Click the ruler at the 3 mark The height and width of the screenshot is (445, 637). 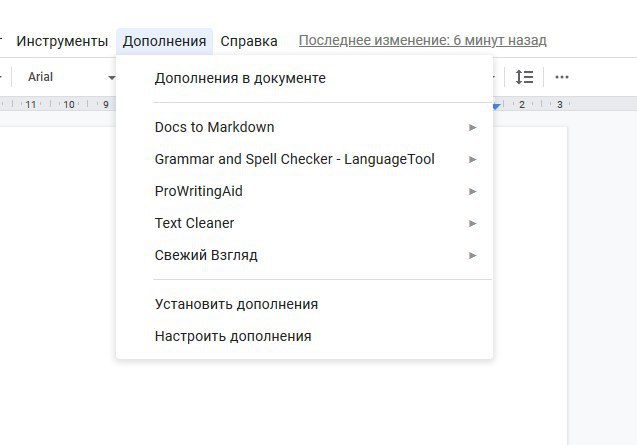[x=560, y=104]
